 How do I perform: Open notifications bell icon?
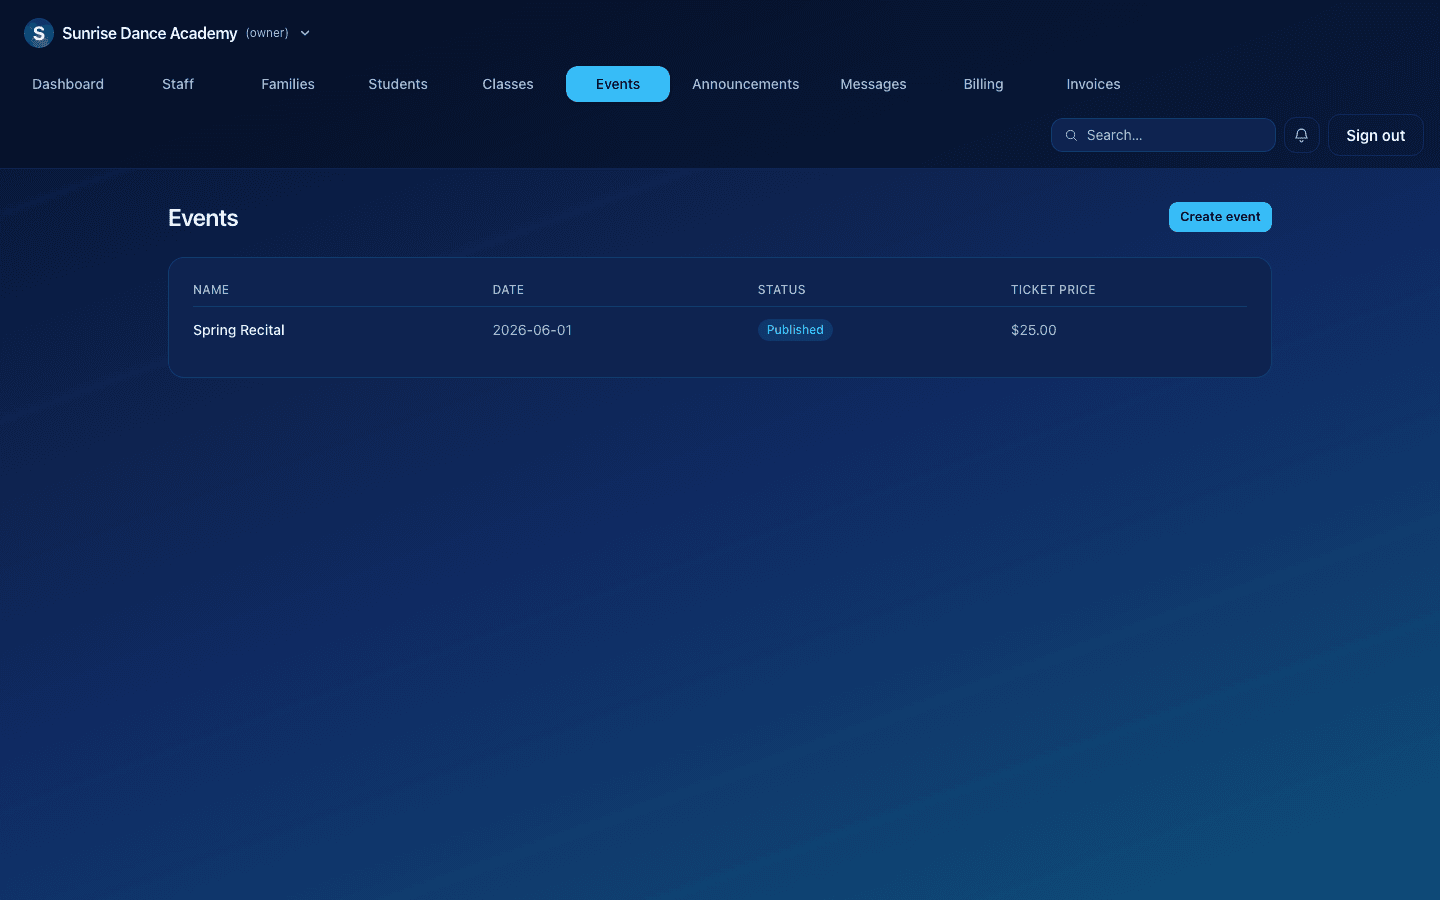[x=1301, y=135]
